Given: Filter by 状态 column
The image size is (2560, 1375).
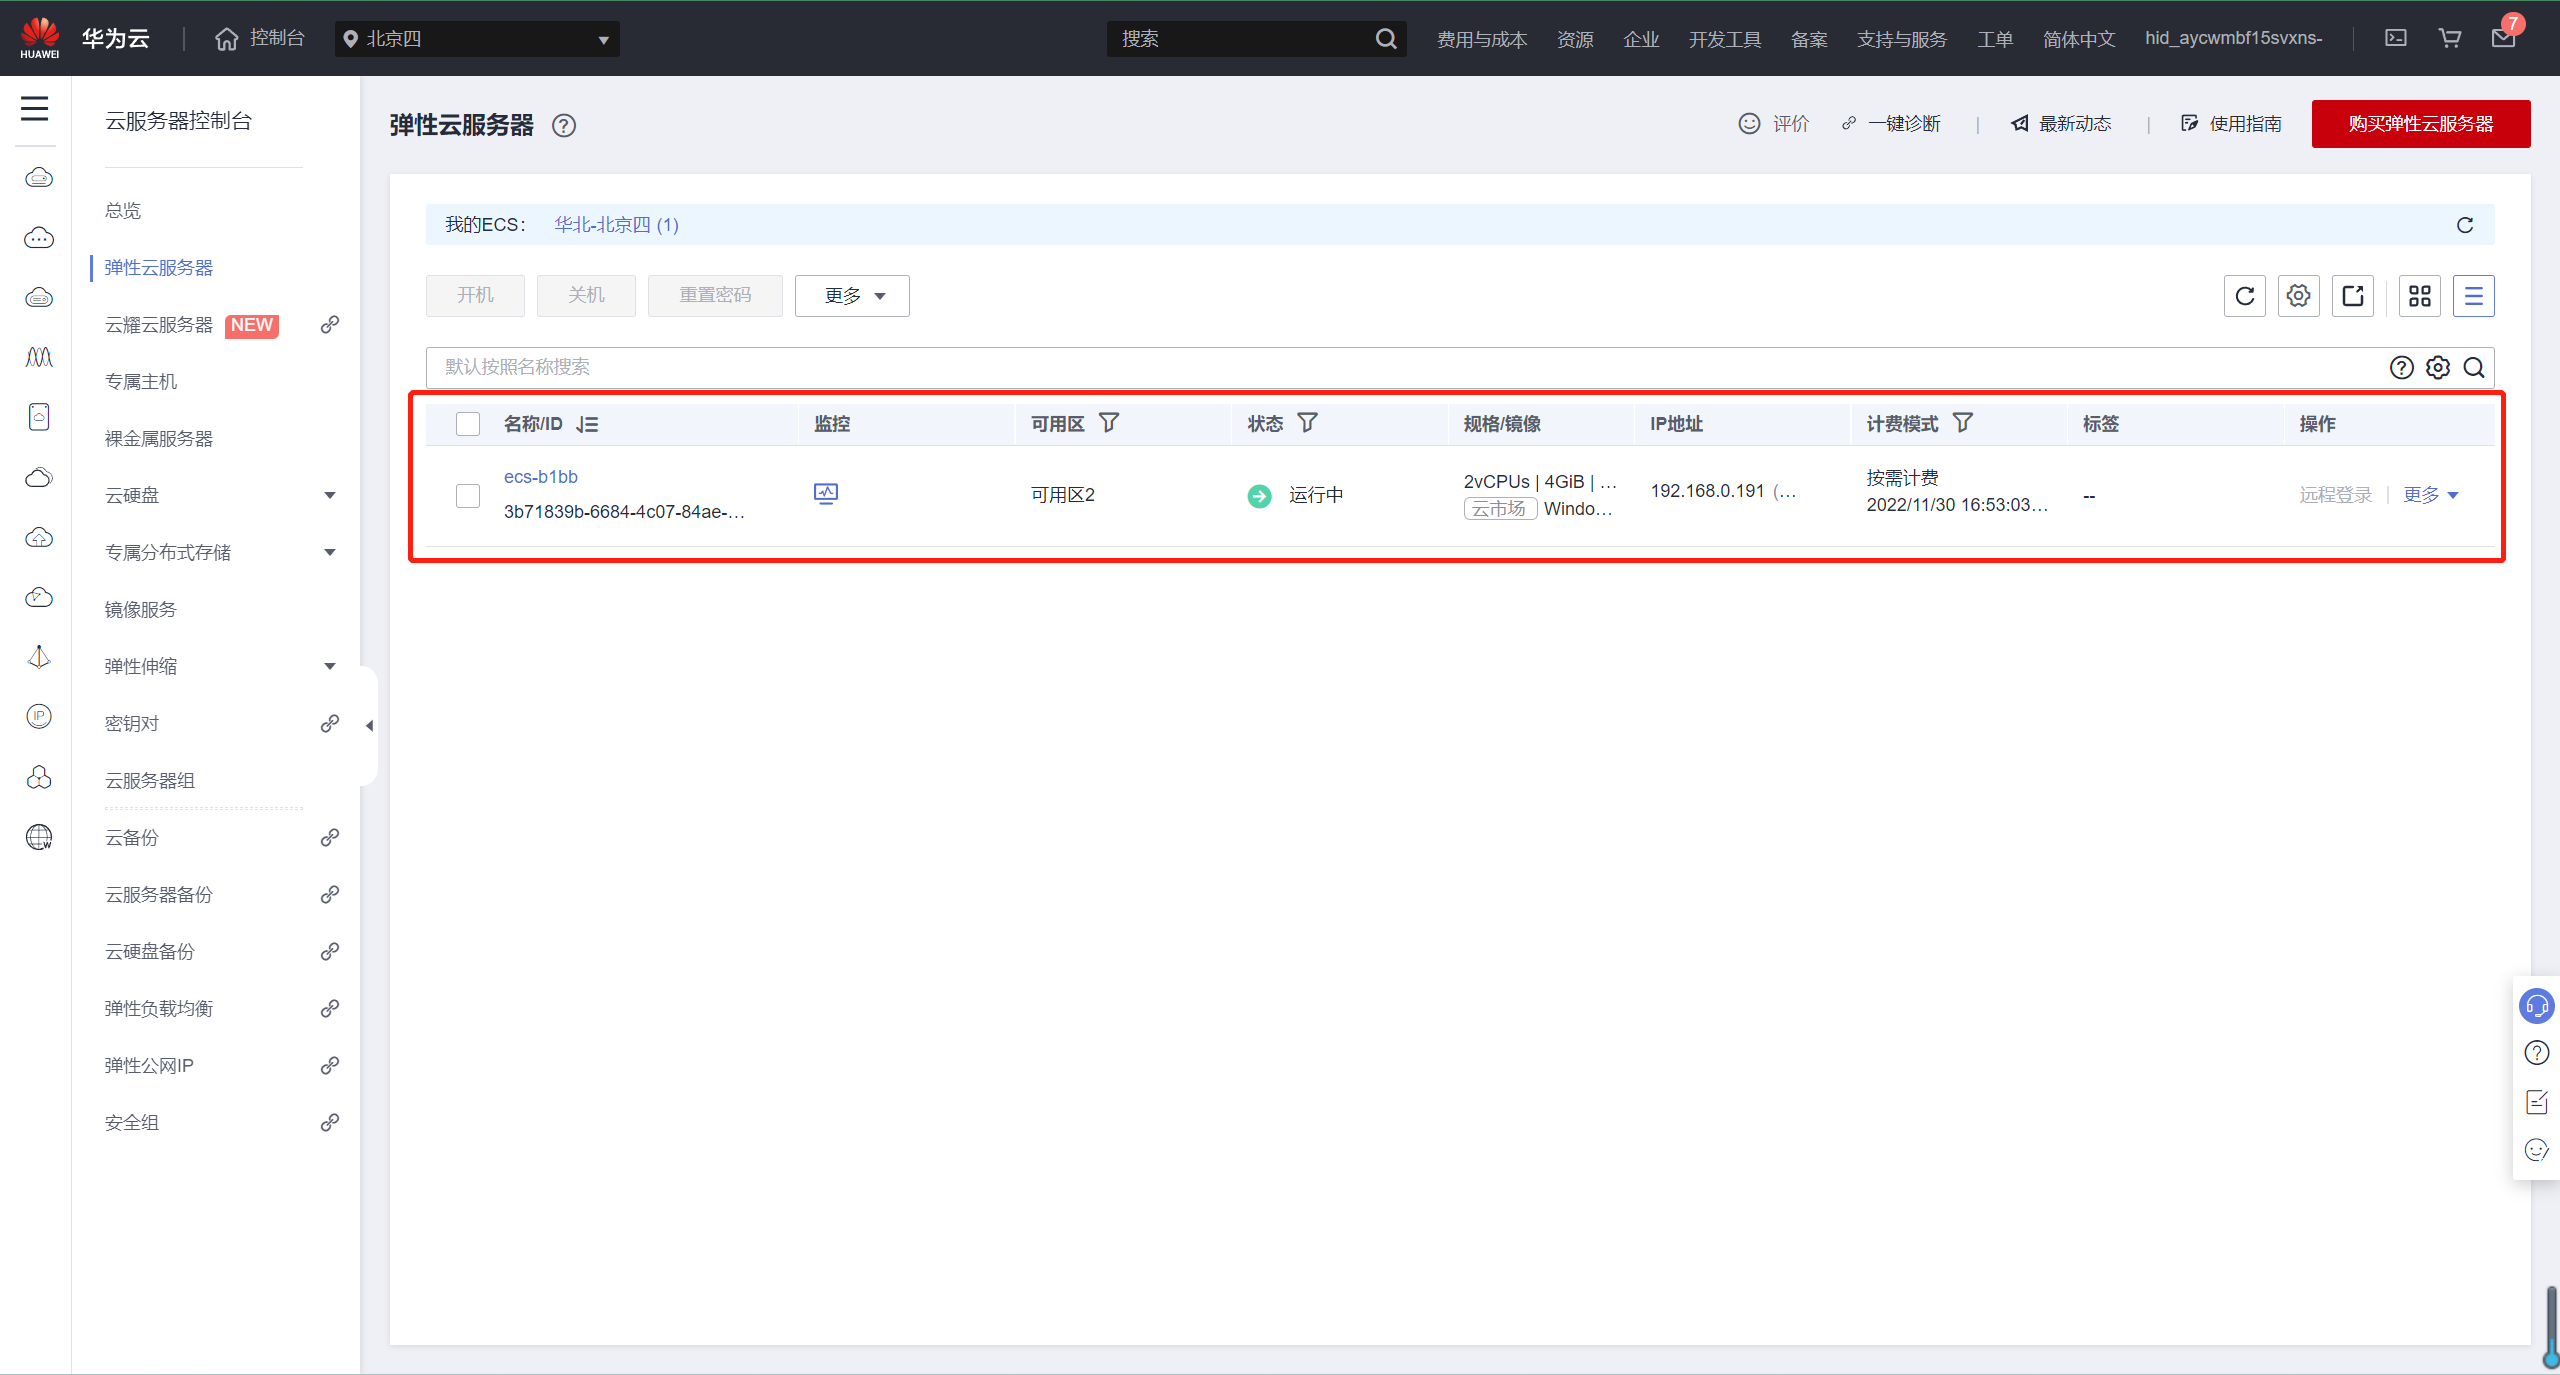Looking at the screenshot, I should [1308, 423].
